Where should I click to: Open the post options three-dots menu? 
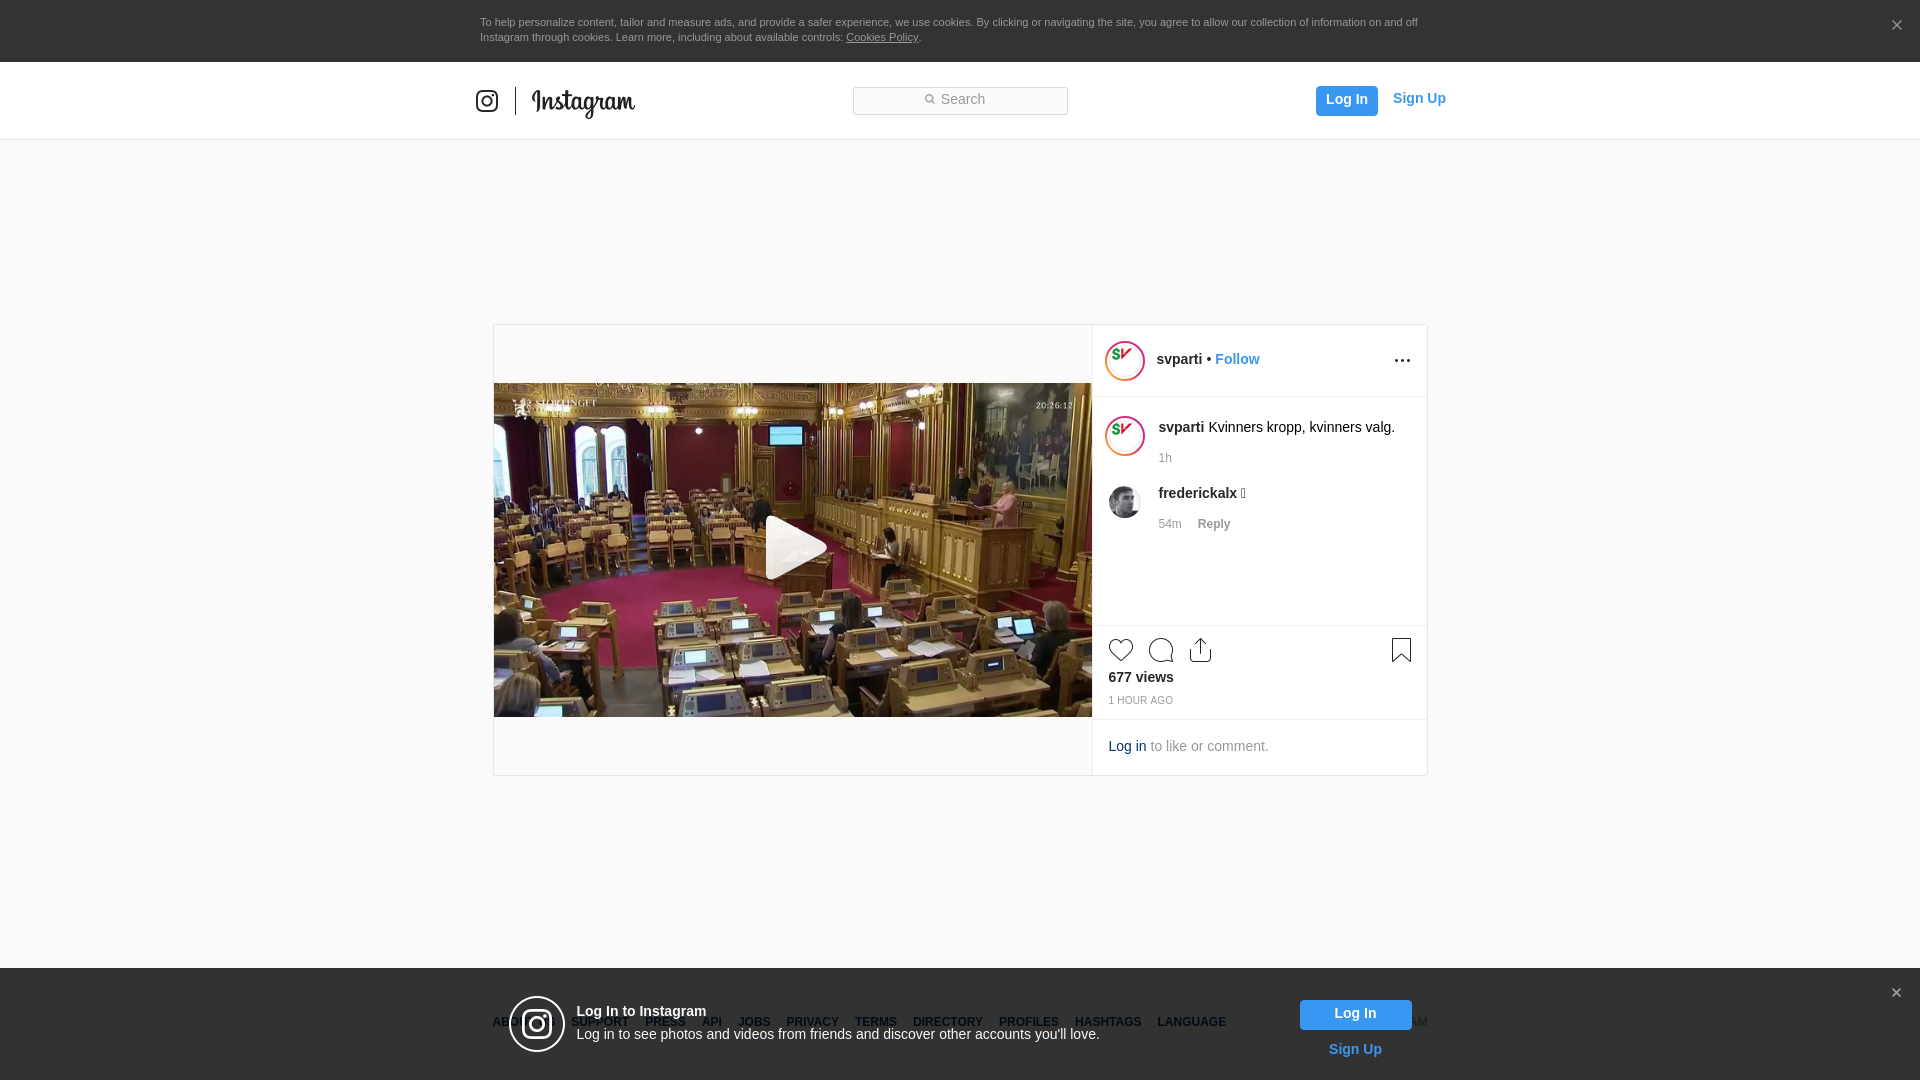pyautogui.click(x=1402, y=361)
